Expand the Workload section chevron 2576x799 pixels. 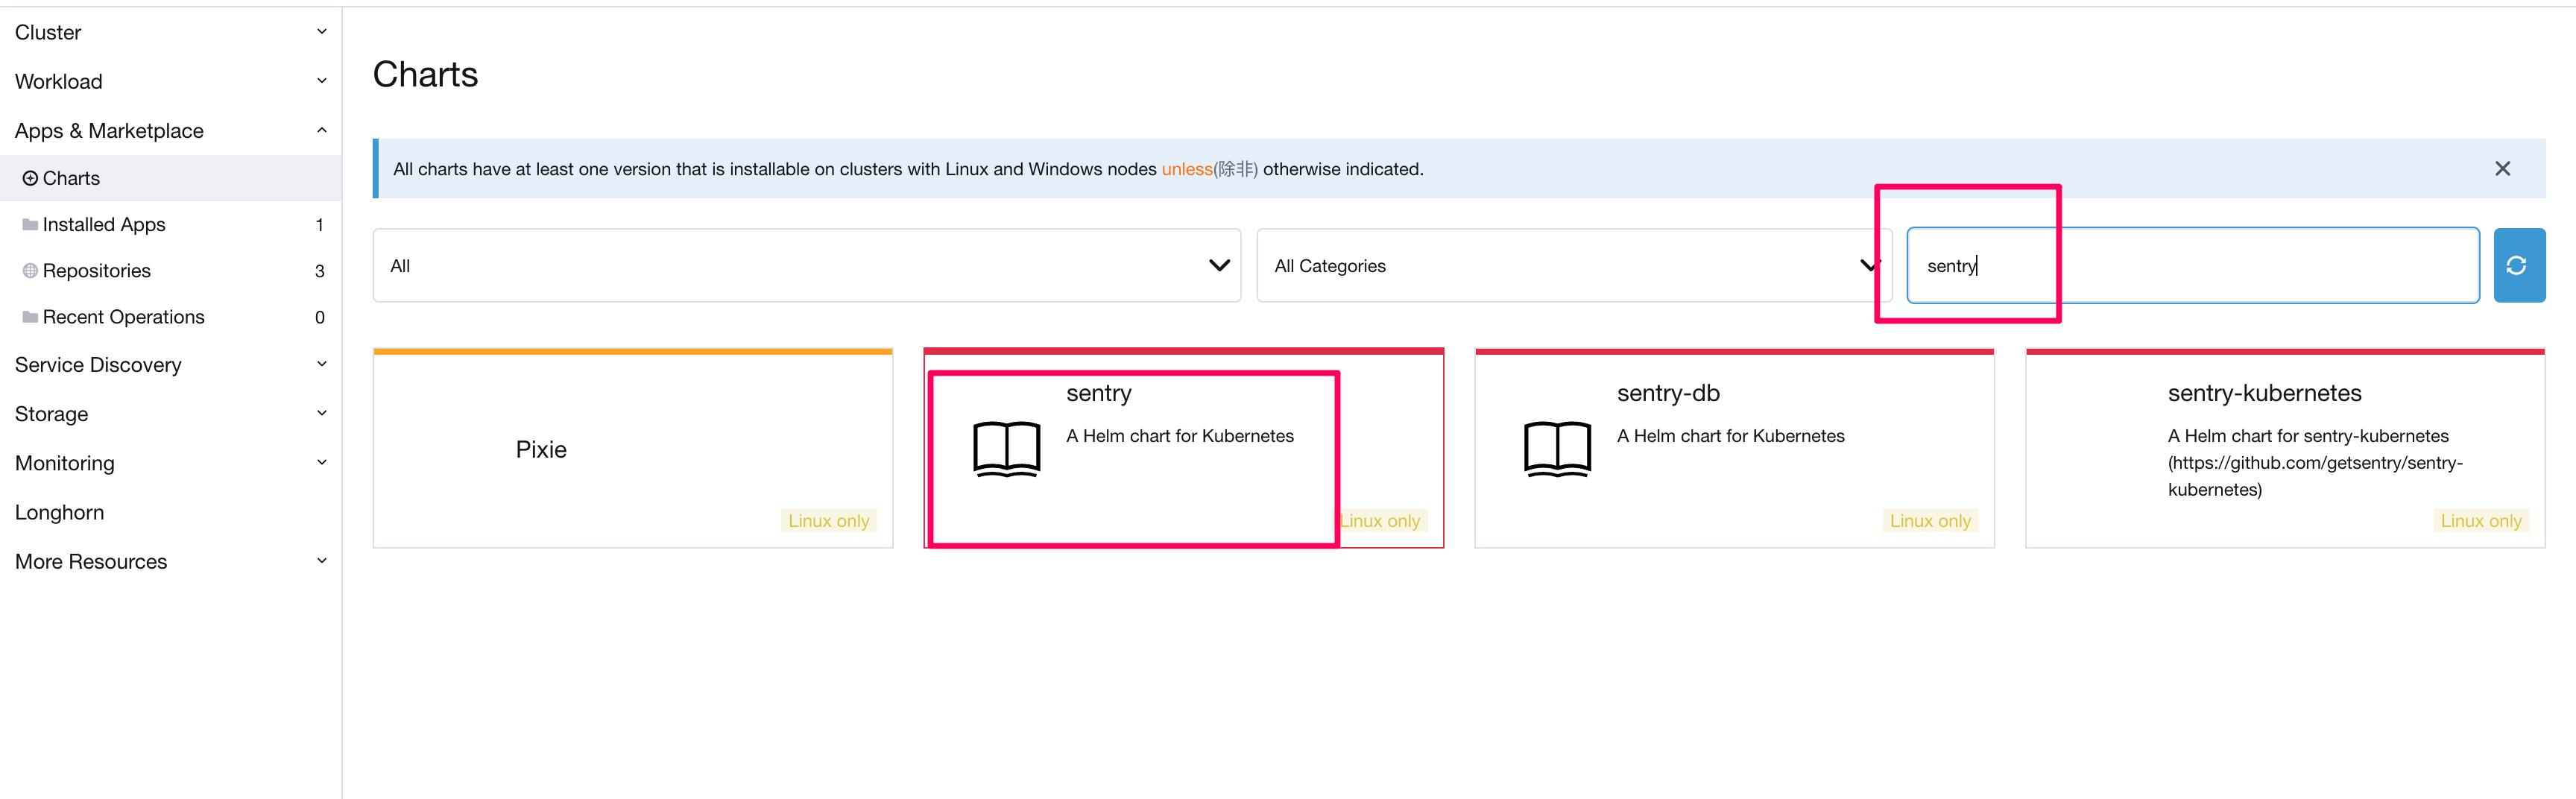pos(322,81)
